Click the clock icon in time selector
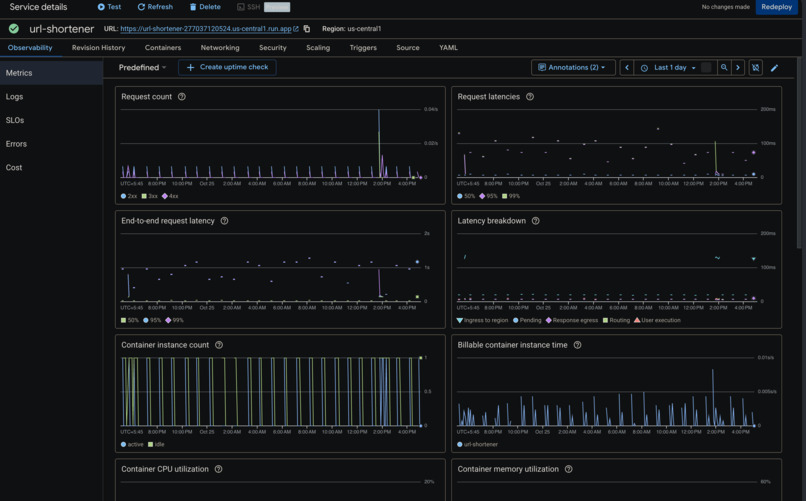 pos(644,68)
